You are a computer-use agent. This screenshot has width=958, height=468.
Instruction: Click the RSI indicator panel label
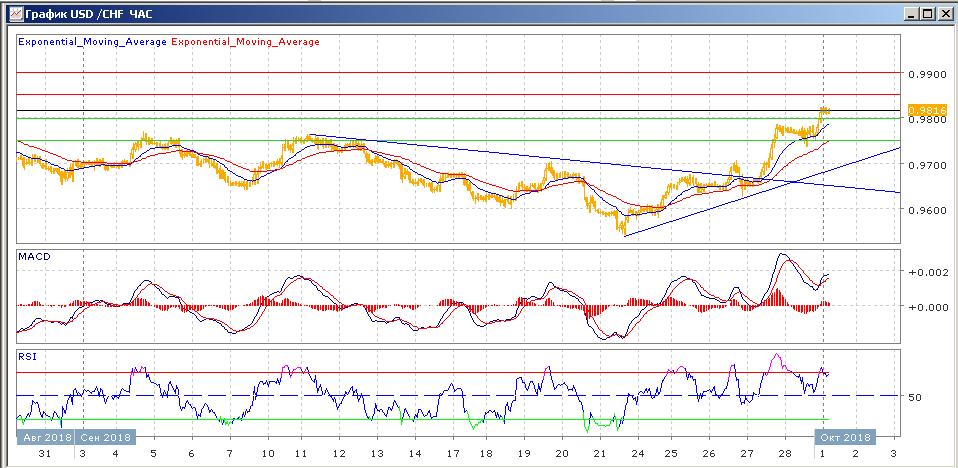click(28, 355)
